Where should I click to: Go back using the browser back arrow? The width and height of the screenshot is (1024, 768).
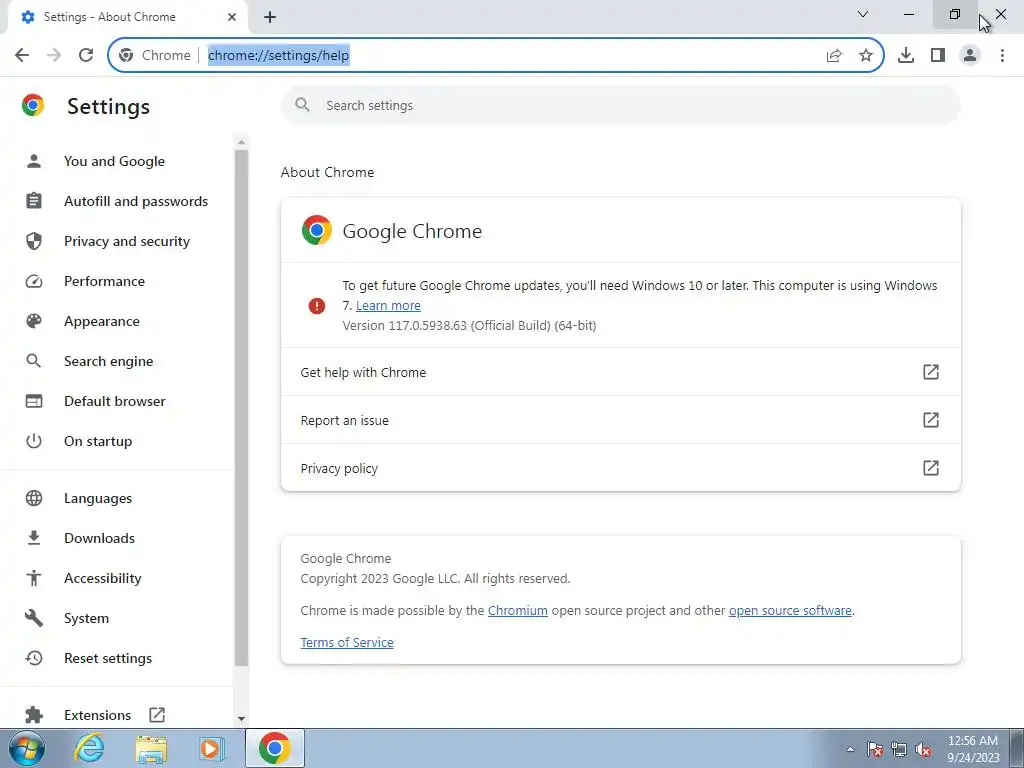[x=22, y=55]
